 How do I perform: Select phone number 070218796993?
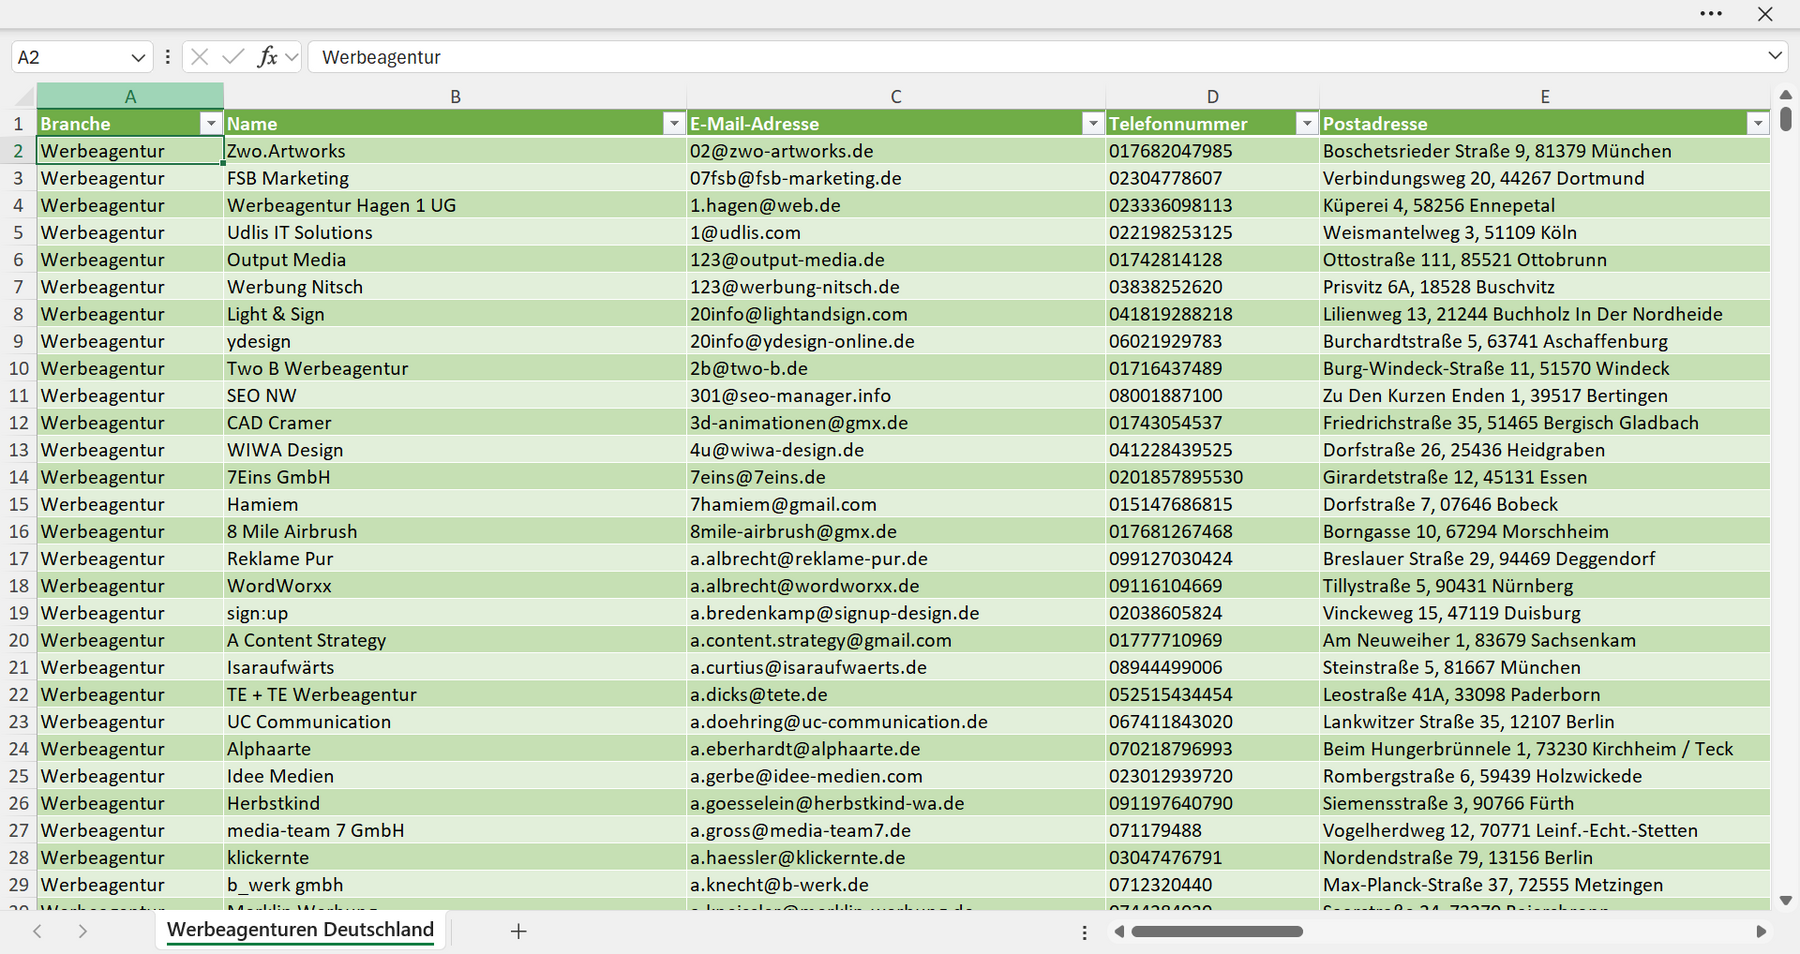(x=1212, y=748)
